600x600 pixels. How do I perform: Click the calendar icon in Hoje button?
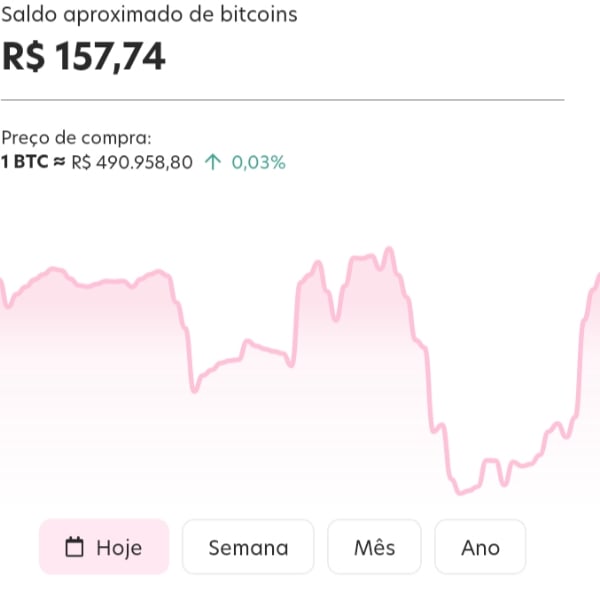tap(73, 547)
